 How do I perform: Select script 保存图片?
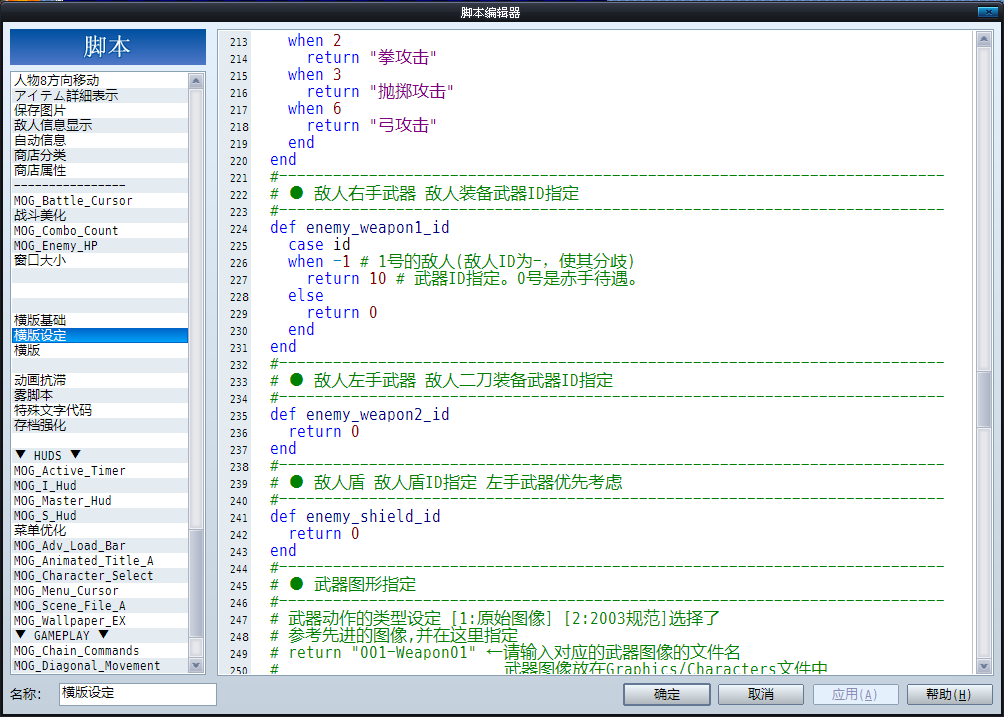click(x=100, y=110)
